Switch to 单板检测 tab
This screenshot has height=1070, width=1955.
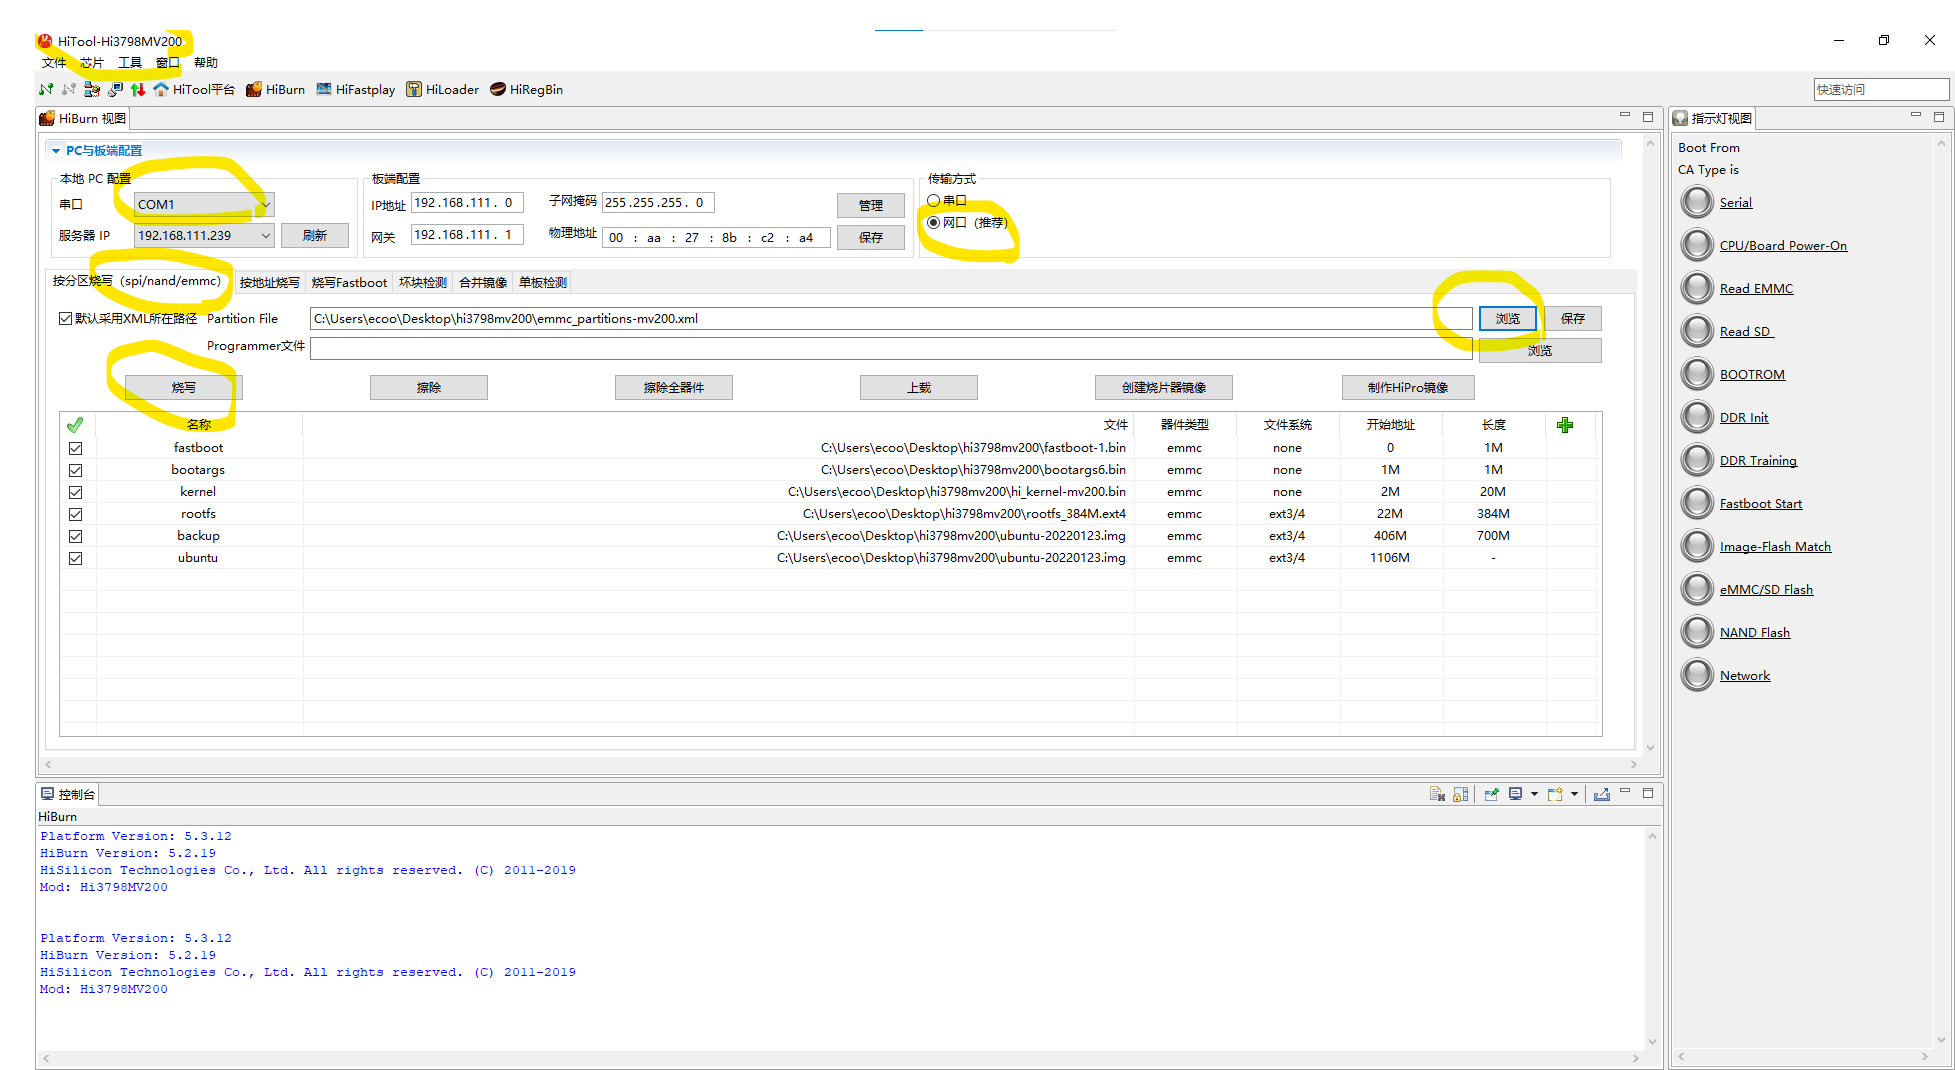point(543,283)
